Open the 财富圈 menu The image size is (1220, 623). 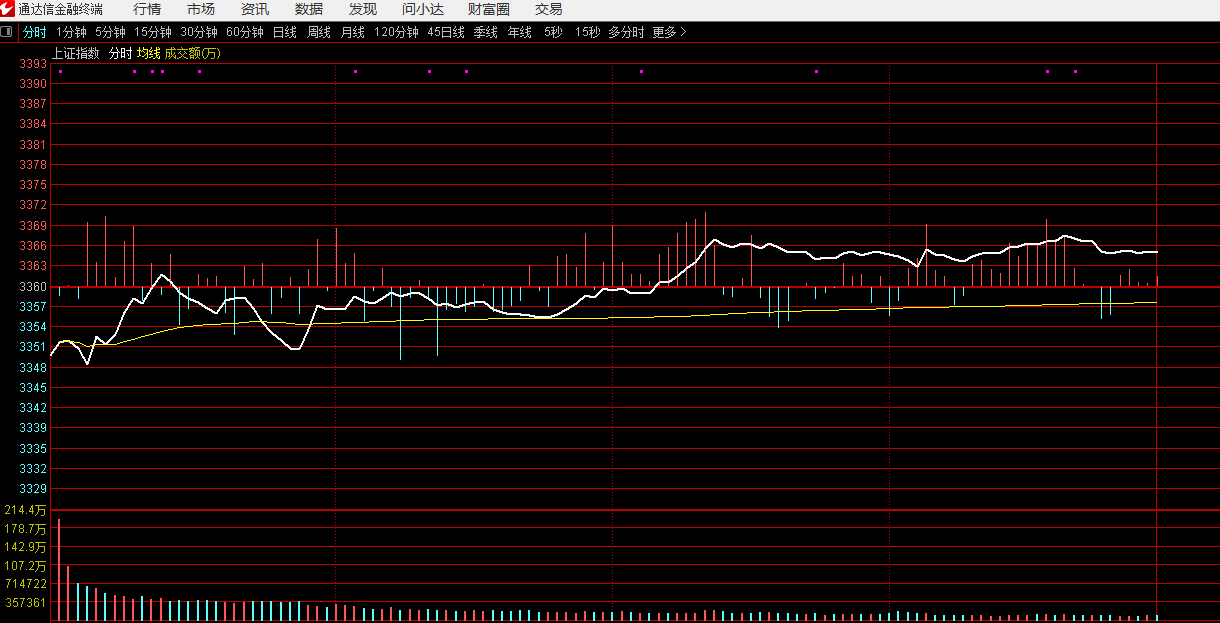coord(489,9)
